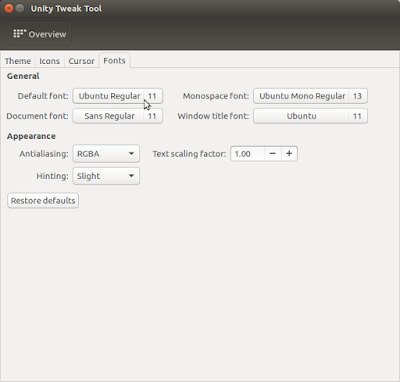Switch to the Theme tab
Image resolution: width=400 pixels, height=382 pixels.
pyautogui.click(x=18, y=61)
